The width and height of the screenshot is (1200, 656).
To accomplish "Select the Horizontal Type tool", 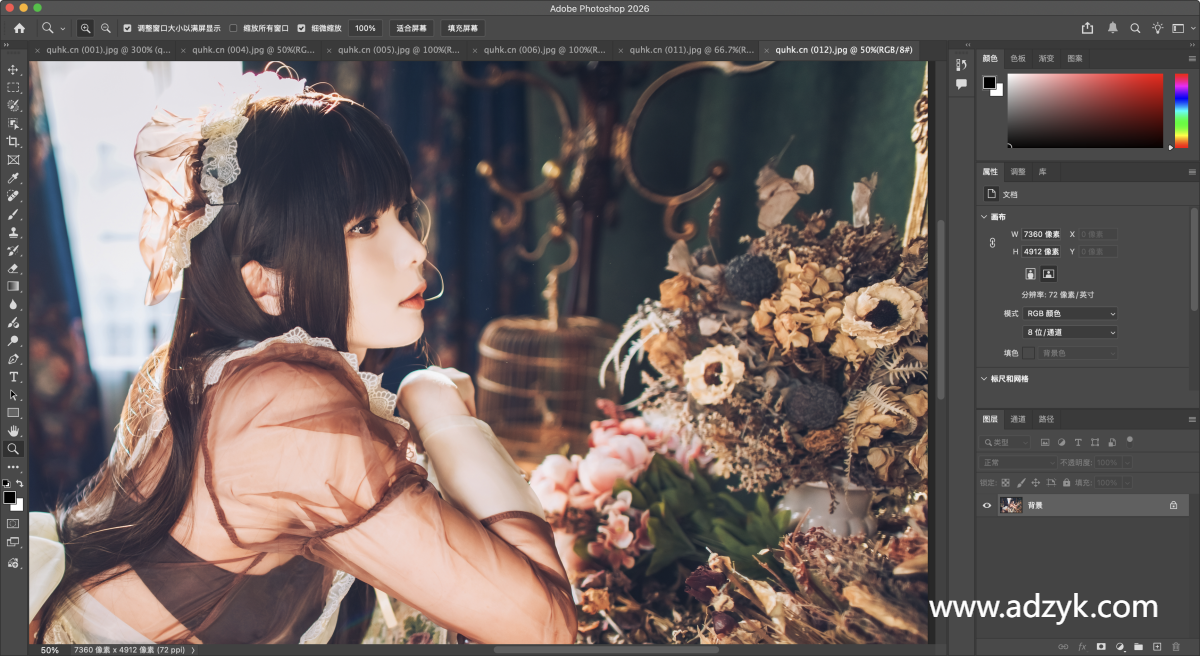I will click(14, 377).
